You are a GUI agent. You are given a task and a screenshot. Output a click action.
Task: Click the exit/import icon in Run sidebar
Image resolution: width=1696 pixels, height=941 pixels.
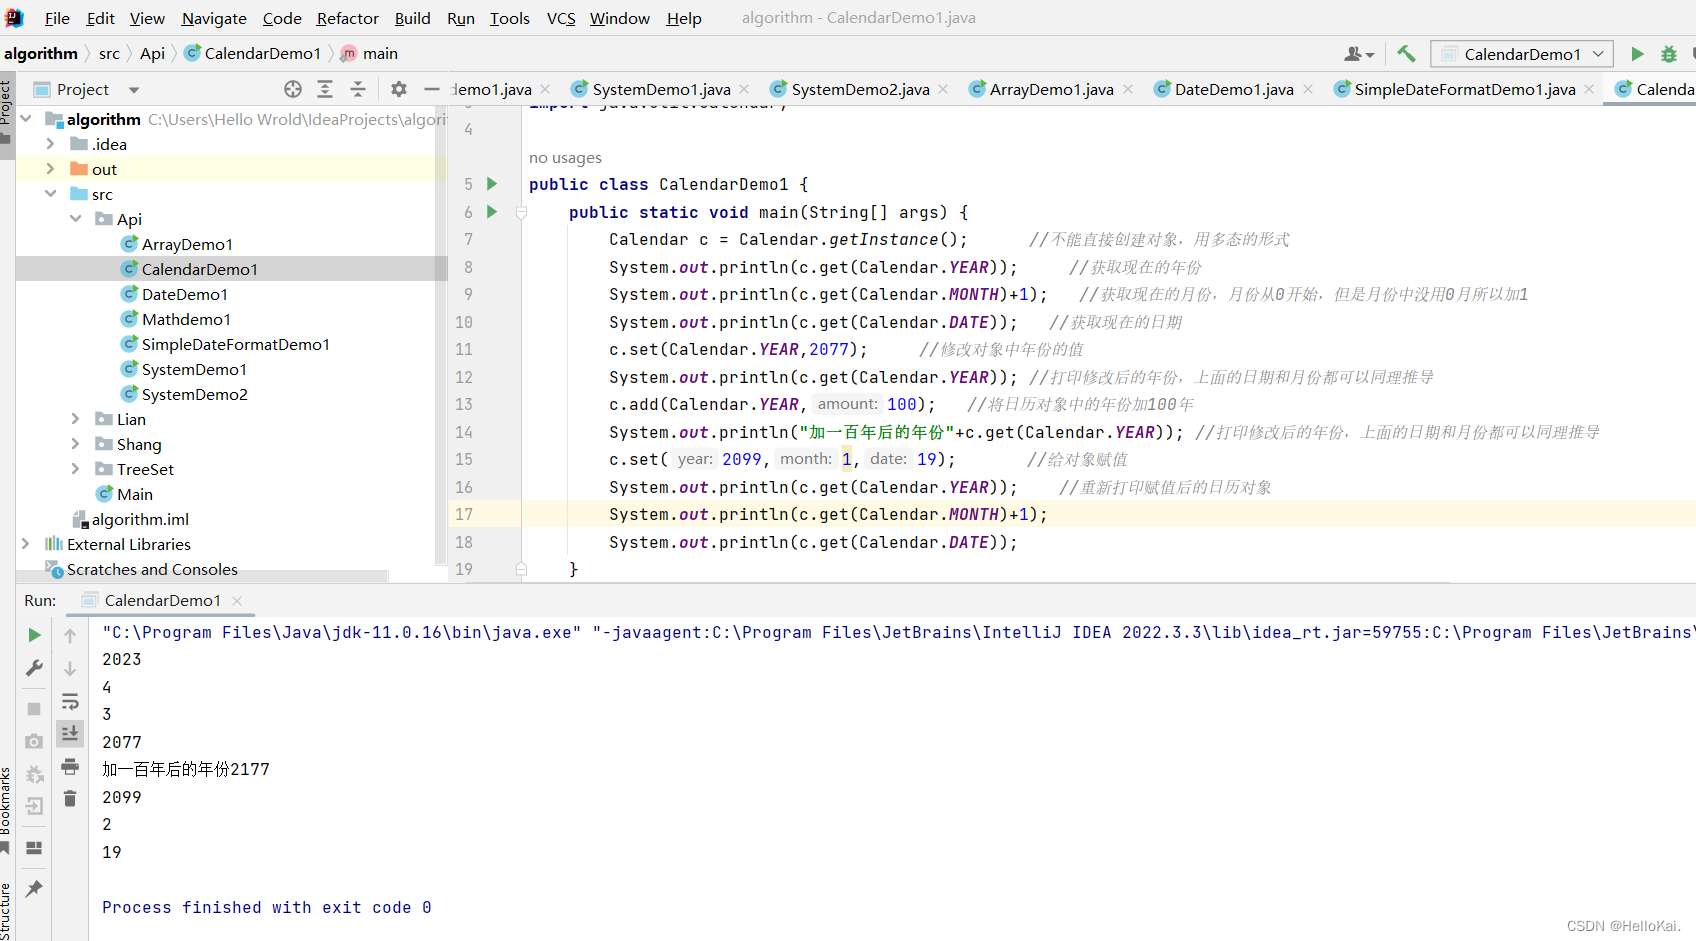(34, 806)
